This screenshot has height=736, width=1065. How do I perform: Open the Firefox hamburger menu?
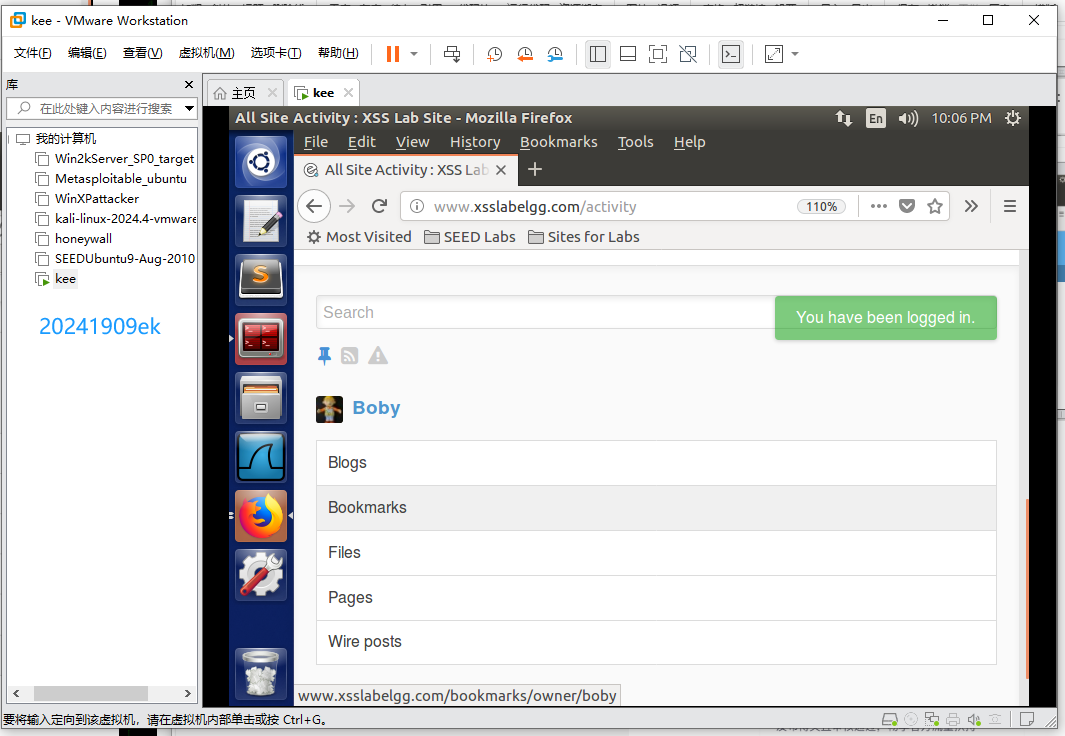1010,206
